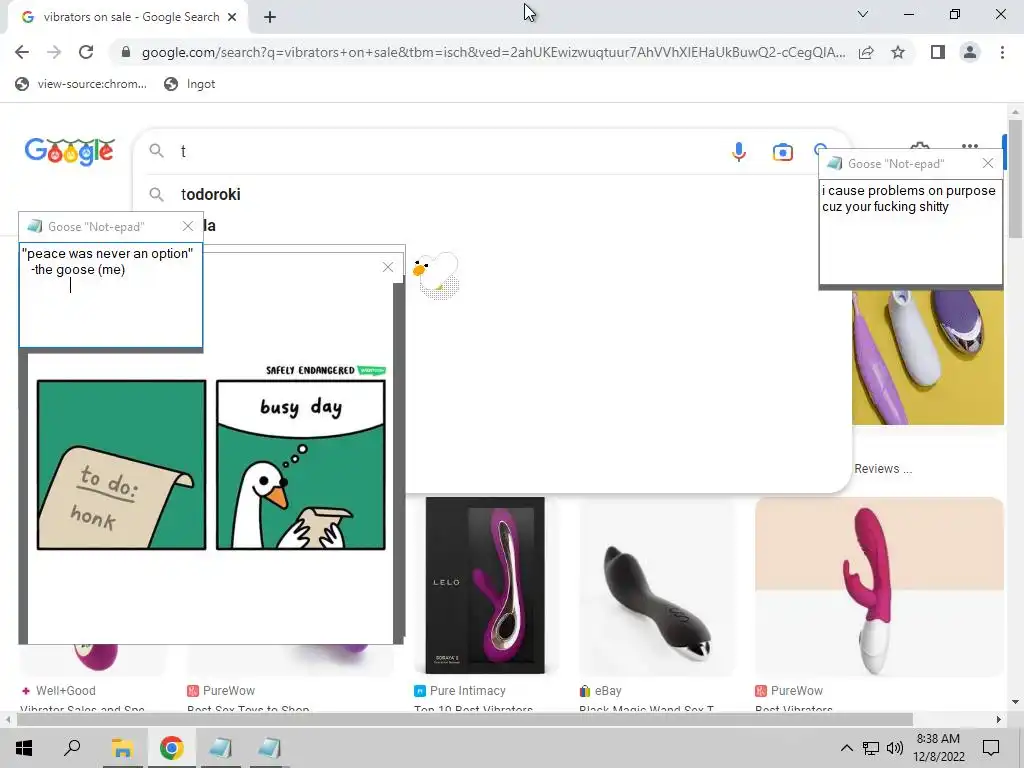Viewport: 1024px width, 768px height.
Task: Bookmark this page with the star
Action: [x=898, y=52]
